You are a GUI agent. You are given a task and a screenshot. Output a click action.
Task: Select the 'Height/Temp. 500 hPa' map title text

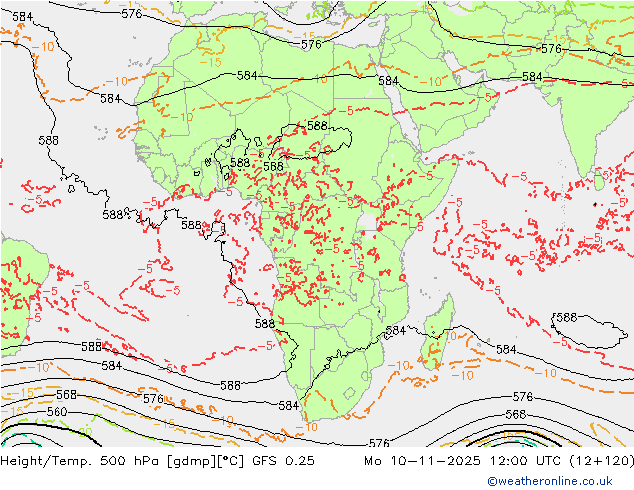(81, 460)
